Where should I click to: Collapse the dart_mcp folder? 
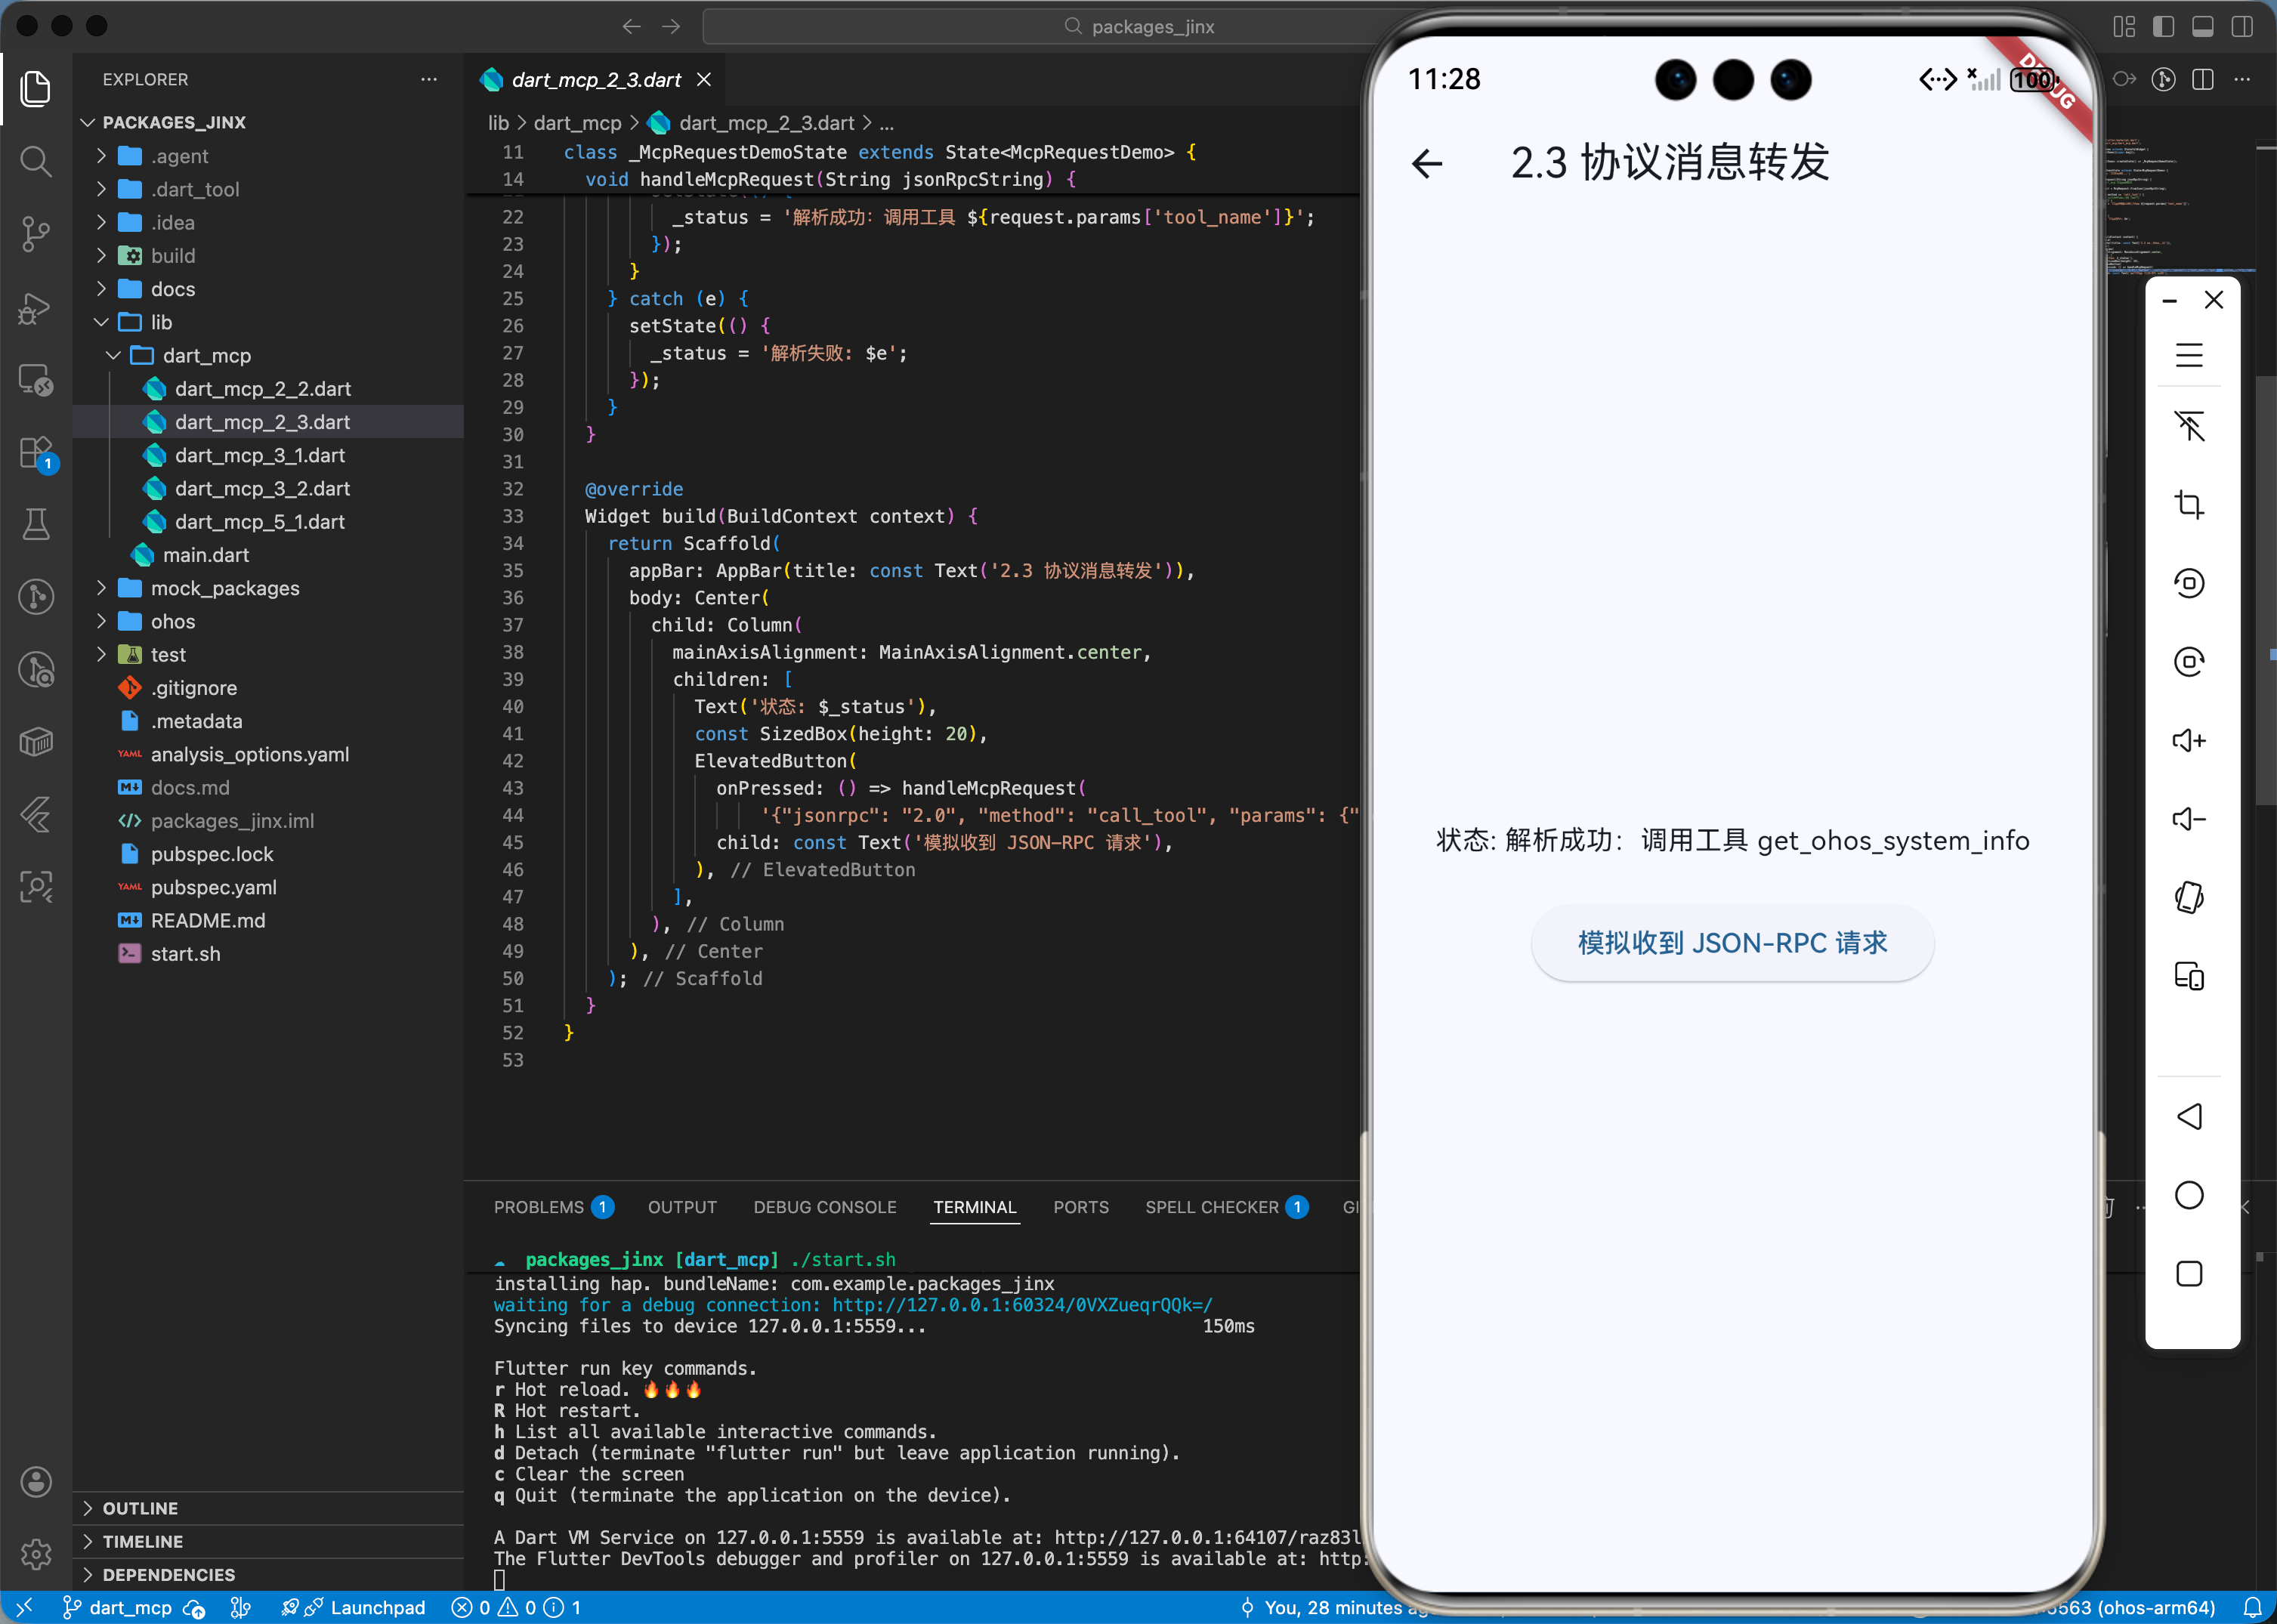[206, 355]
